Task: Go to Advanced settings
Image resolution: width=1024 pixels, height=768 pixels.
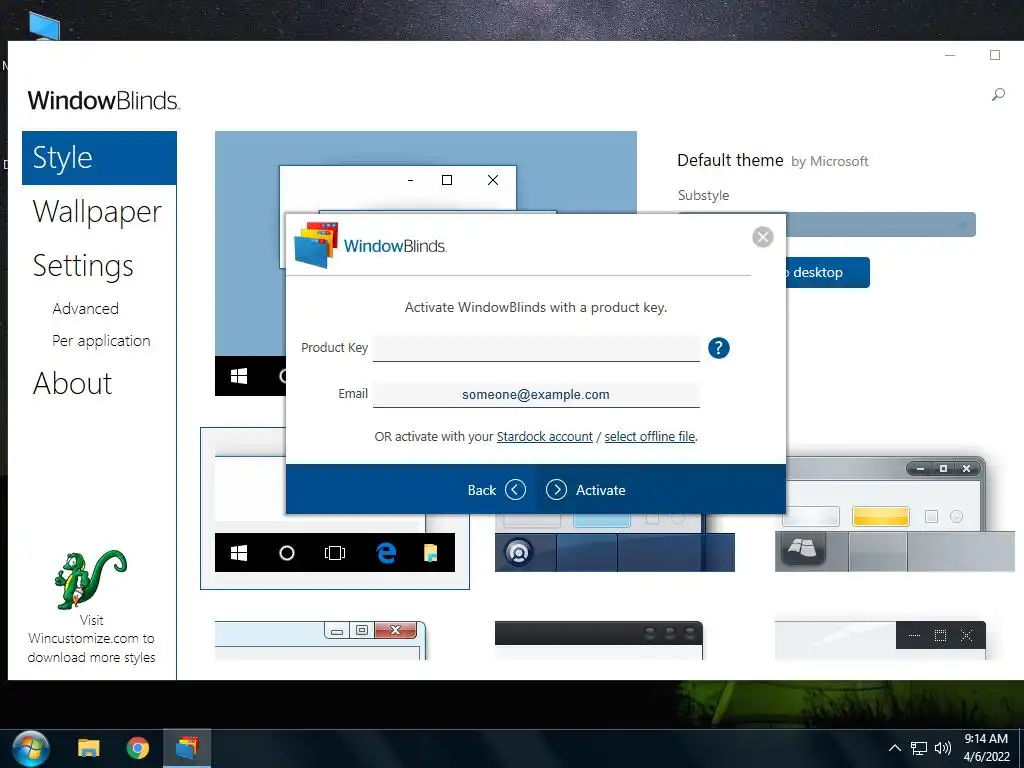Action: click(x=86, y=308)
